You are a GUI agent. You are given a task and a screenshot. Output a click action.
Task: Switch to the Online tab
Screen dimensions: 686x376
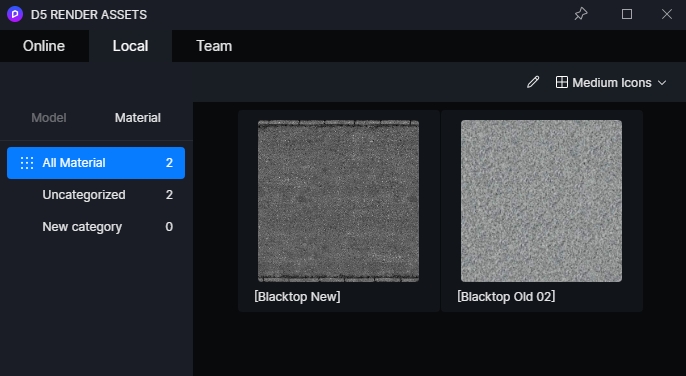tap(44, 46)
